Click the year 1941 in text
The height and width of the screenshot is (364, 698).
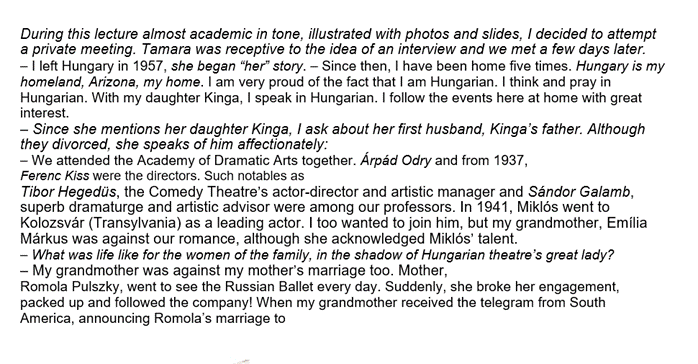tap(493, 207)
